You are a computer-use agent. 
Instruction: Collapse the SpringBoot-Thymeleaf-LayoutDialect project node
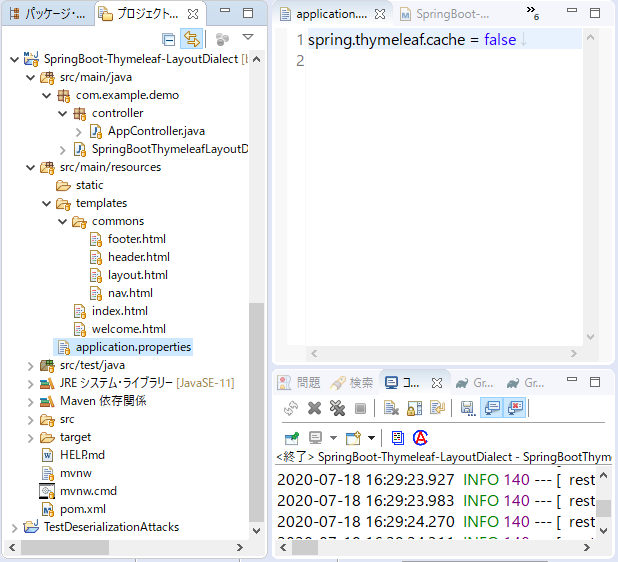point(15,60)
